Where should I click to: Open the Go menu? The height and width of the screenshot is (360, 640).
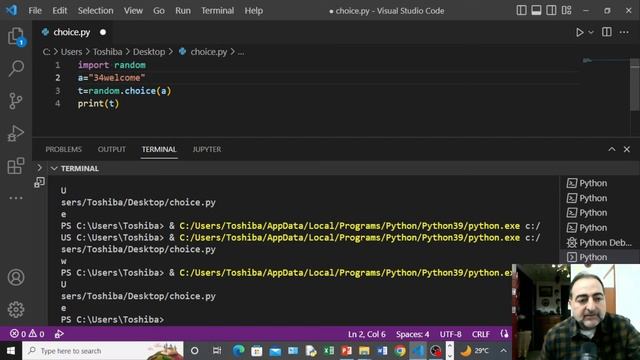pyautogui.click(x=159, y=11)
